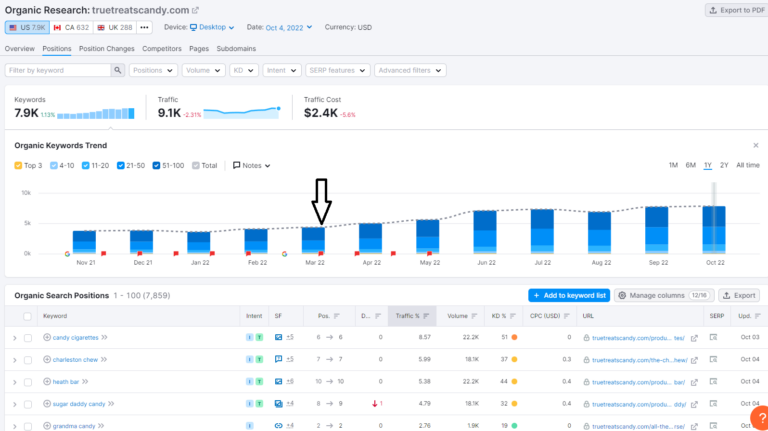This screenshot has height=431, width=768.
Task: Add sugar daddy candy keyword via plus icon
Action: coord(47,404)
